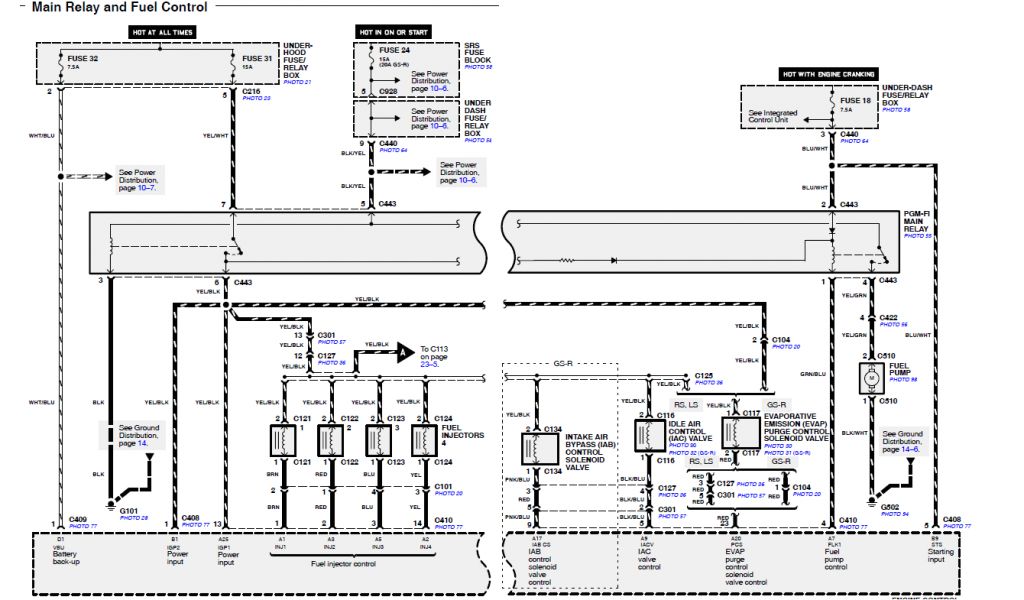
Task: Click the fuel pump motor symbol
Action: [867, 376]
